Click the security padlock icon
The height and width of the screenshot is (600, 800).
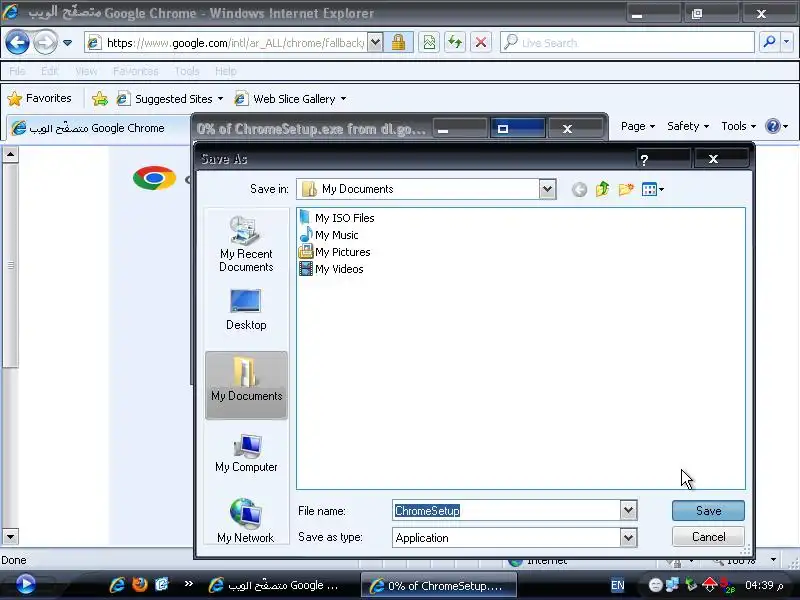(398, 43)
